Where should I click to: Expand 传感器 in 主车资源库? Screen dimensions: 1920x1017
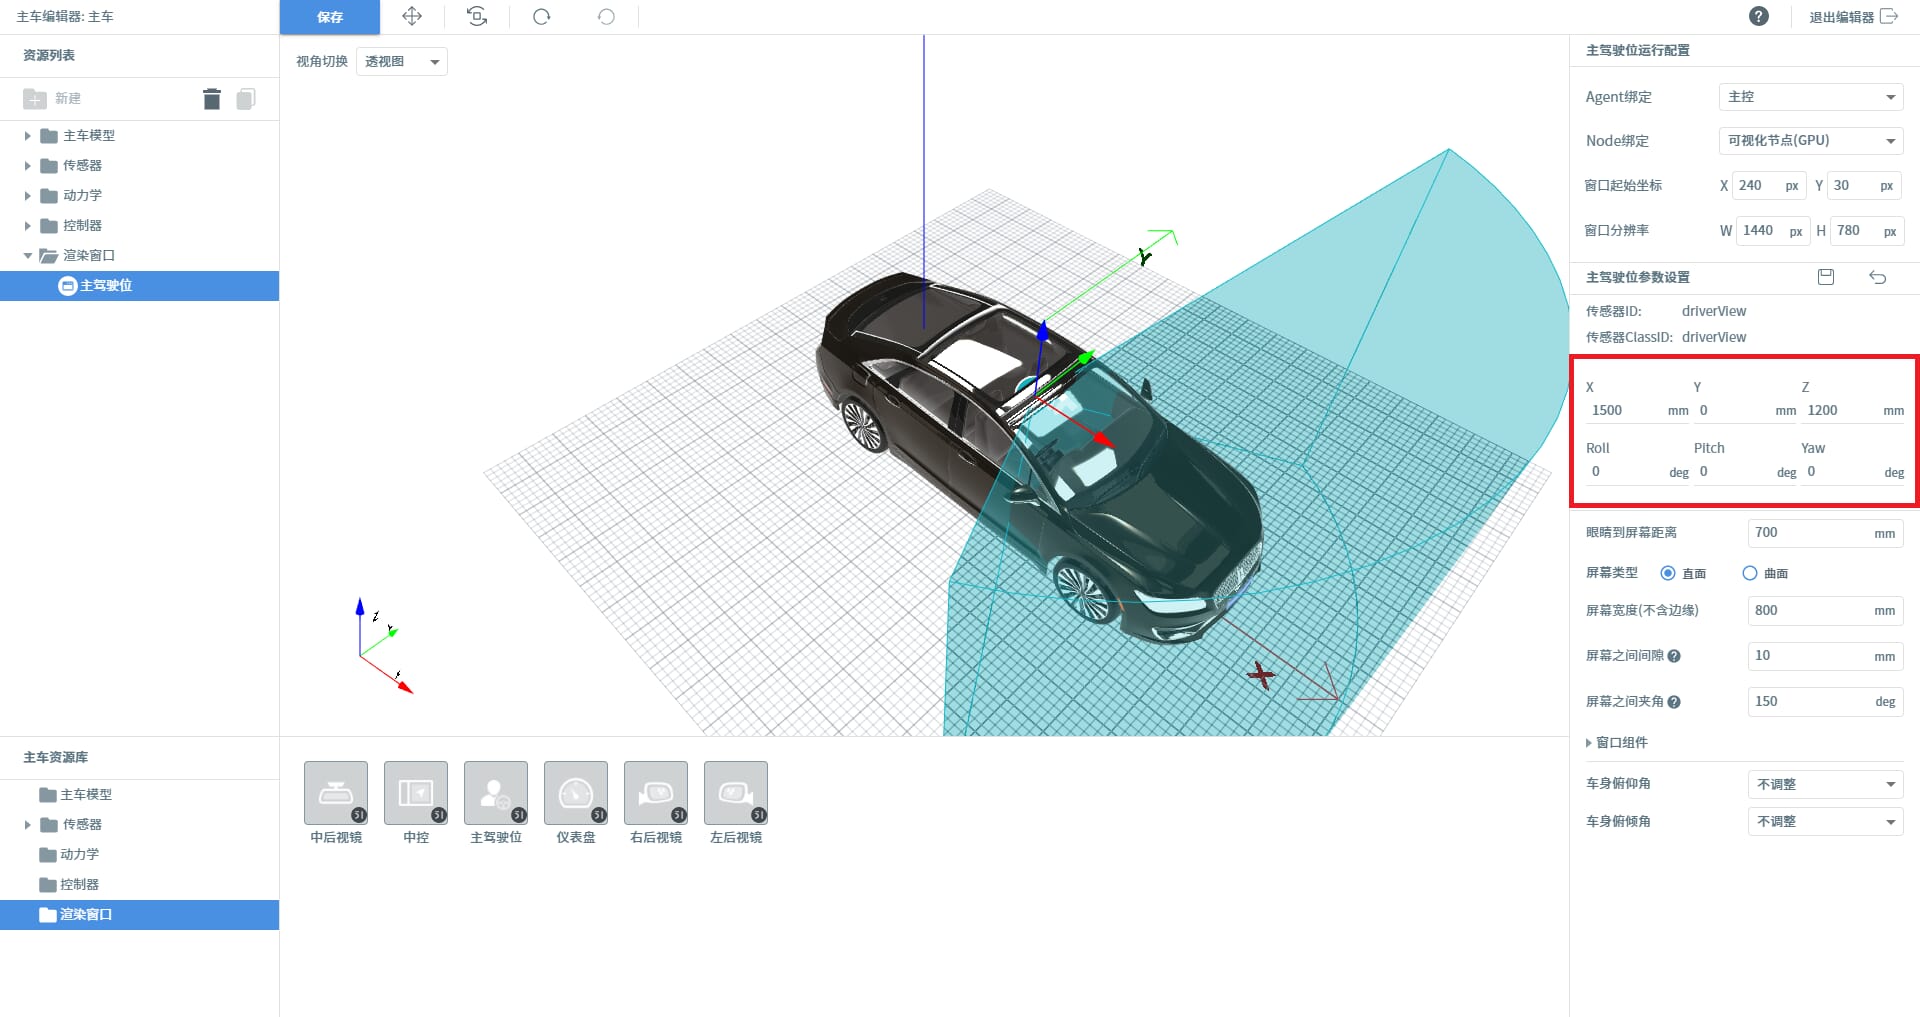pos(28,825)
